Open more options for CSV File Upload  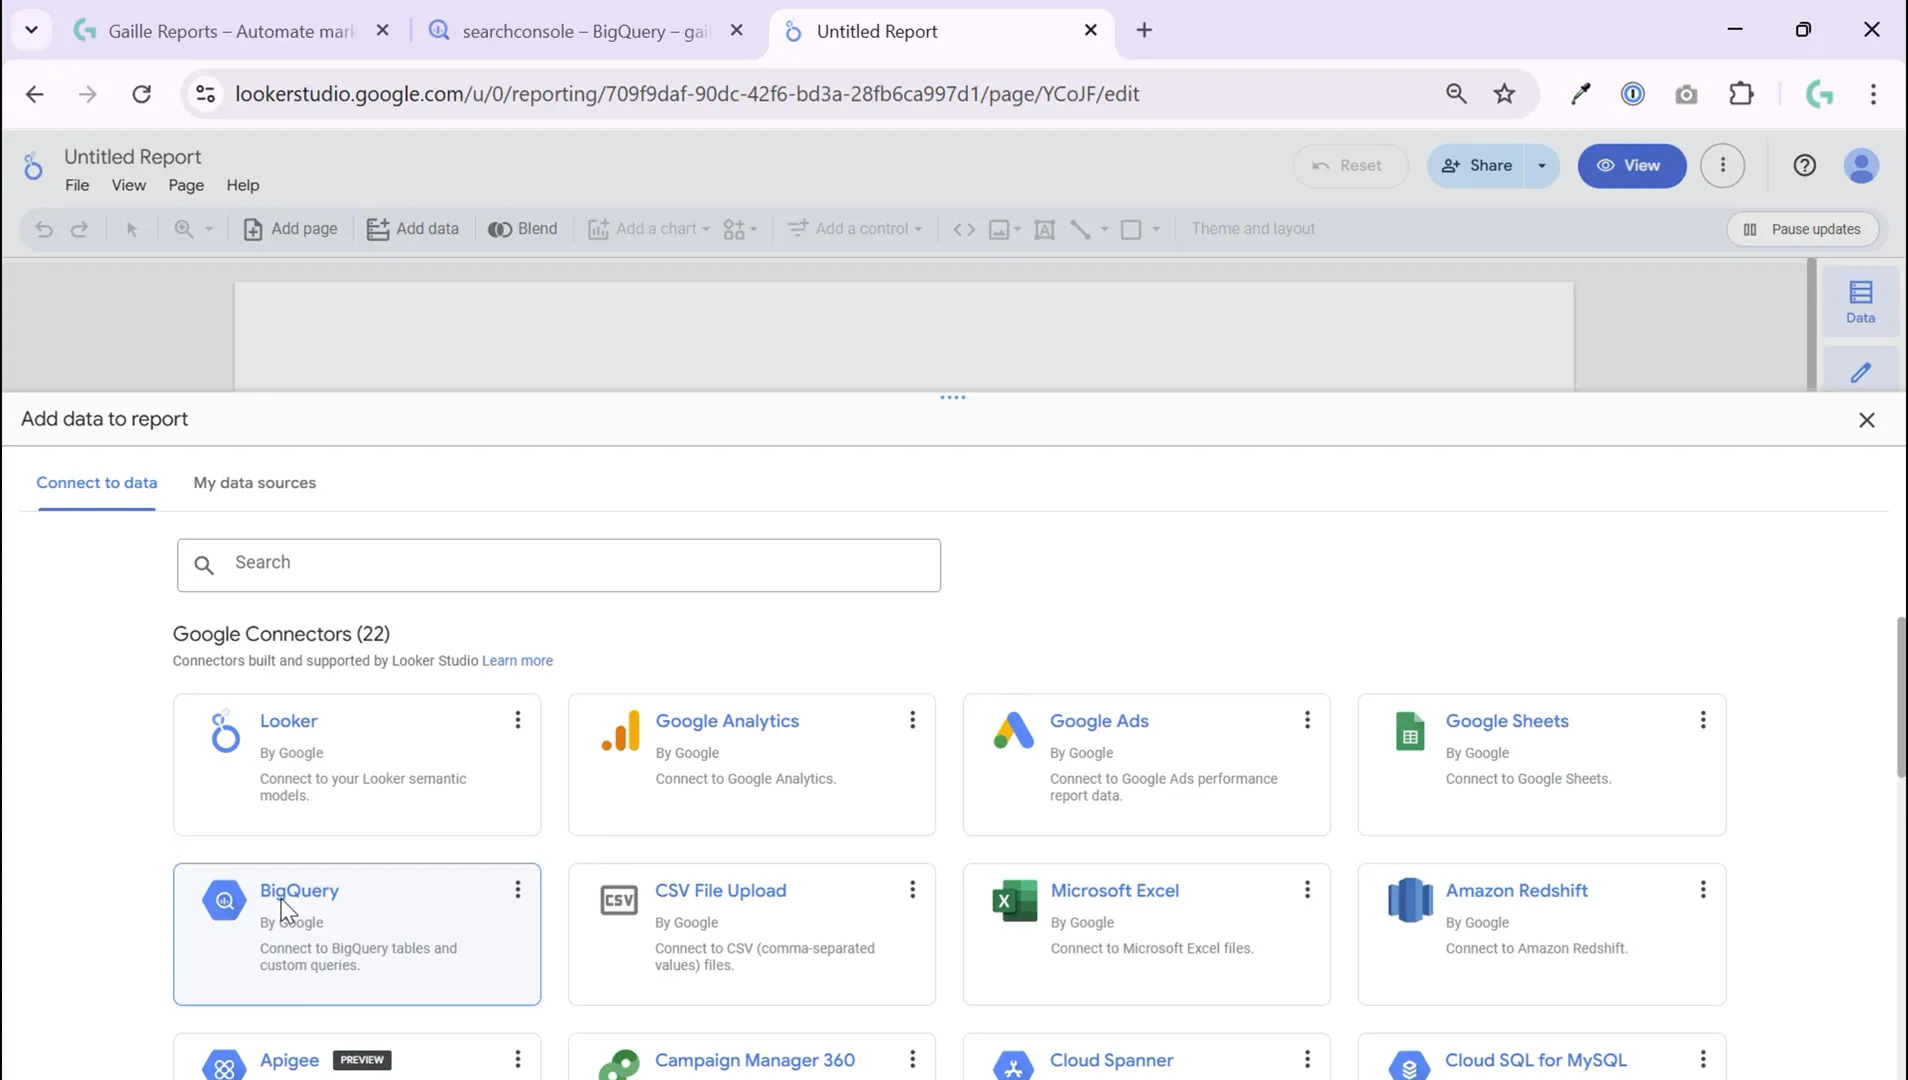coord(912,890)
